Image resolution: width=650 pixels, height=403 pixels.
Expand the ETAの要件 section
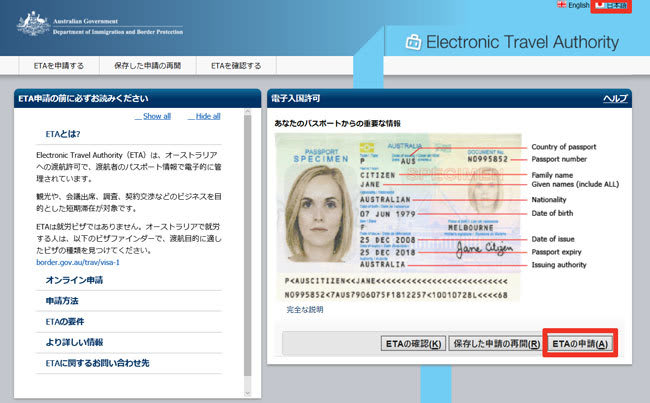tap(65, 322)
